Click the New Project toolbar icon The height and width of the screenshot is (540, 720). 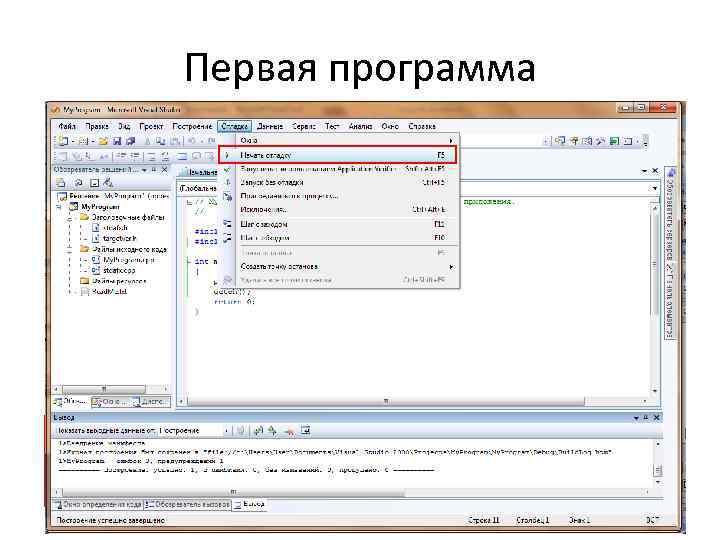[x=63, y=141]
